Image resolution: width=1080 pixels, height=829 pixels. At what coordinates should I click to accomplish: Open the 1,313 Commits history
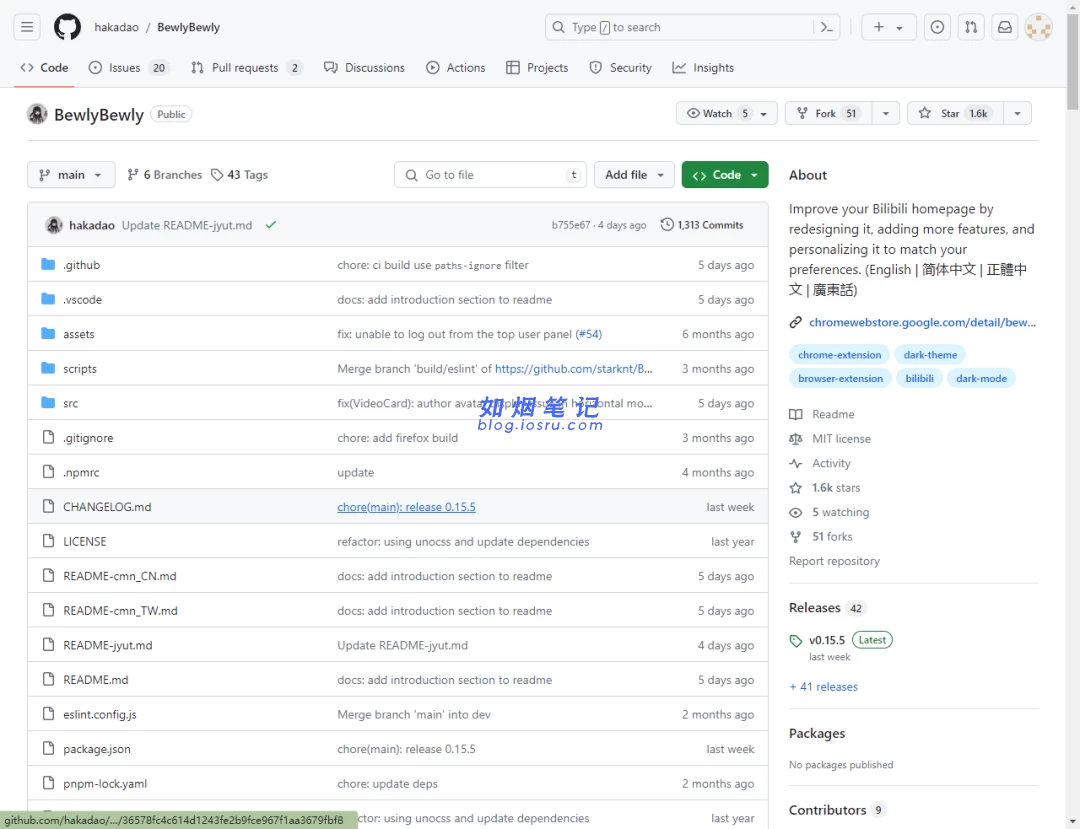[x=702, y=224]
